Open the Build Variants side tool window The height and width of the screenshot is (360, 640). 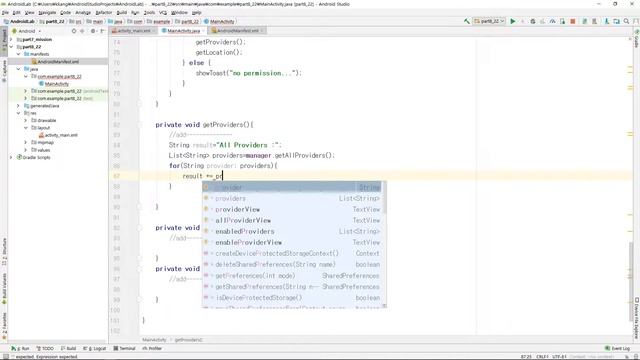tap(4, 289)
